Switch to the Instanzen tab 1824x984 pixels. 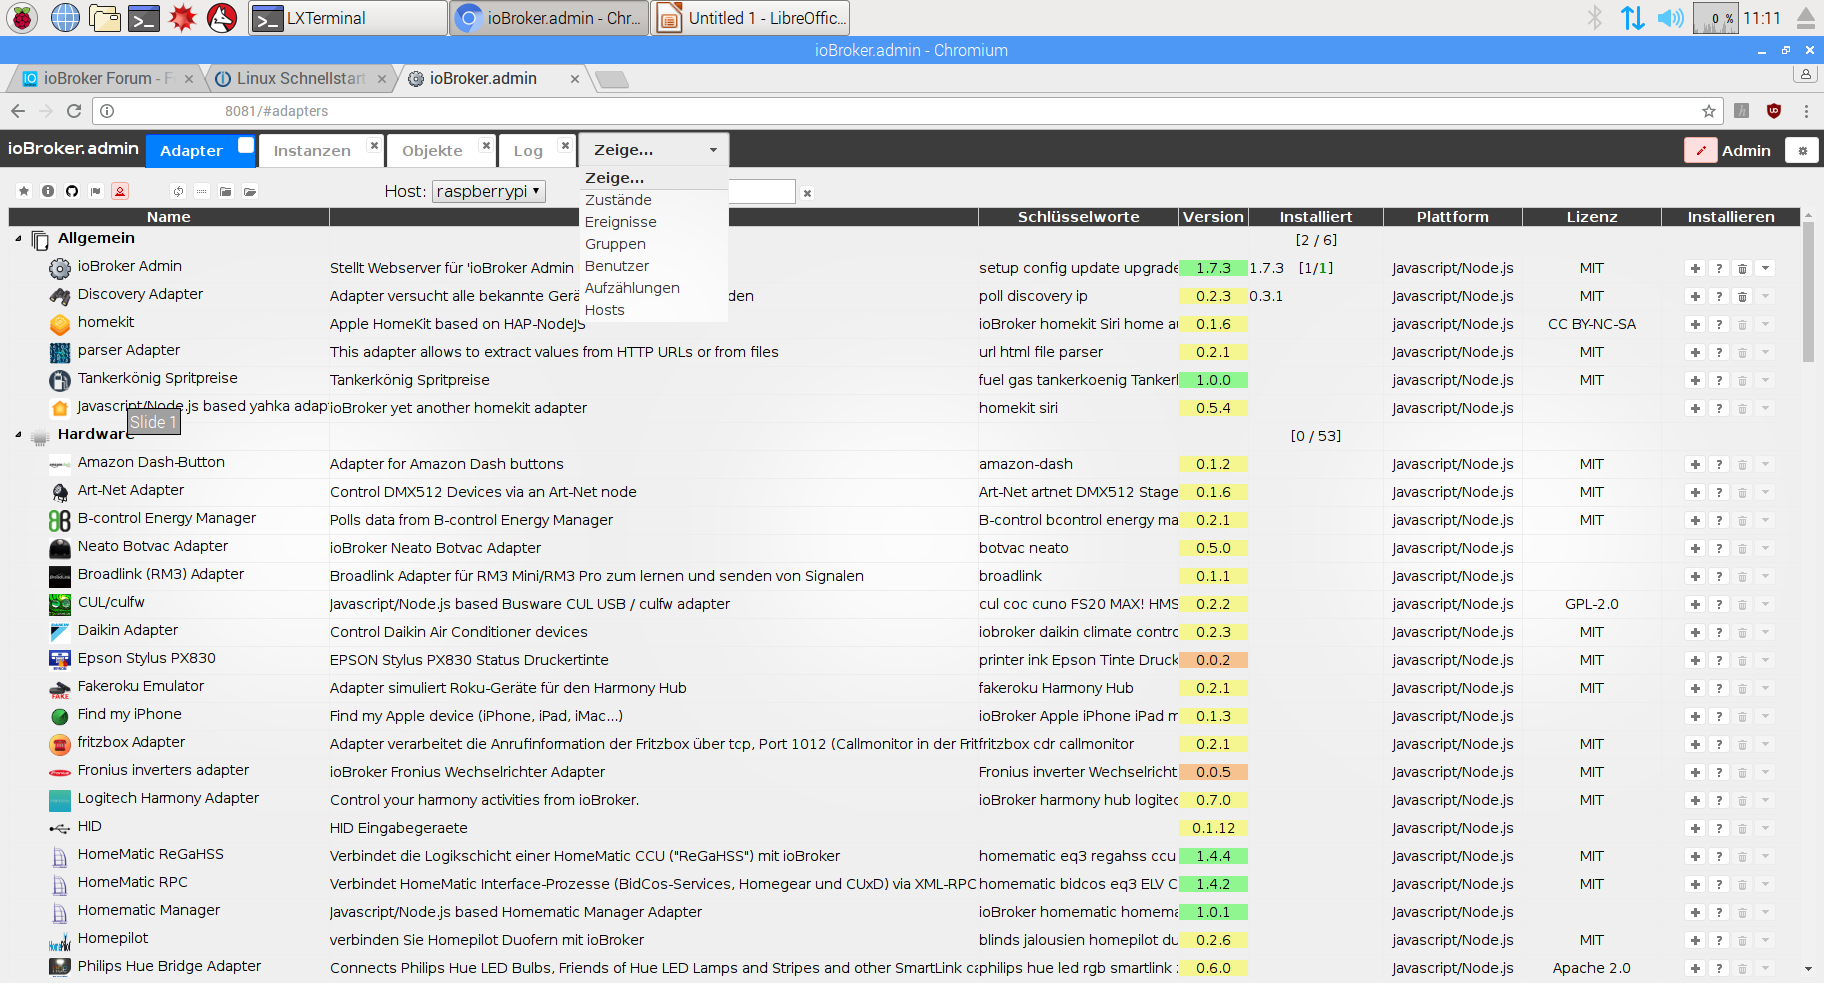pos(312,151)
